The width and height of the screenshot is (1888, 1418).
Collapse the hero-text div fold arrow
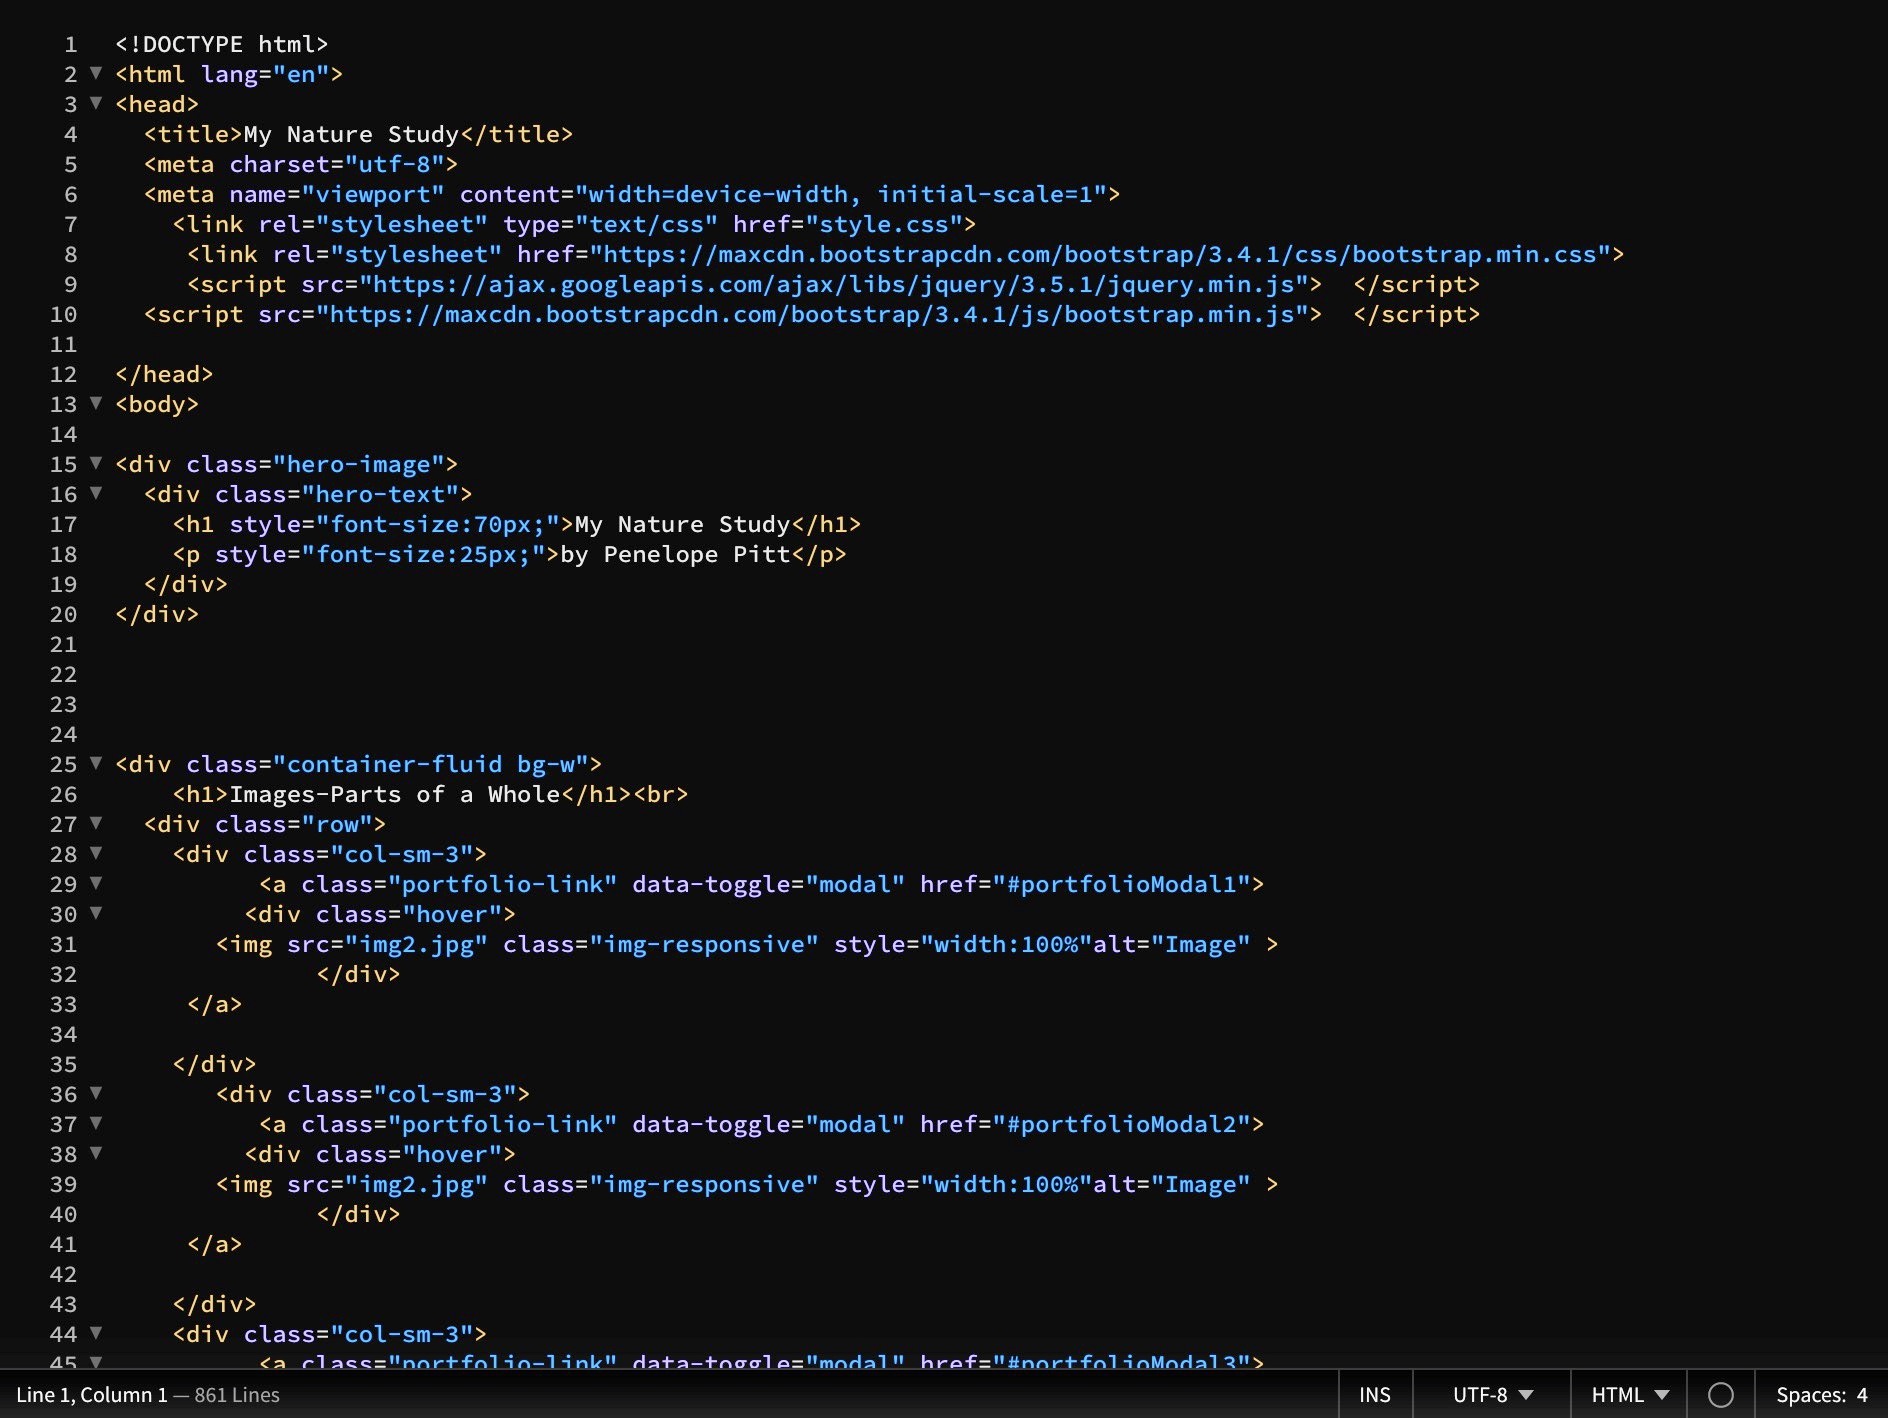[x=95, y=494]
